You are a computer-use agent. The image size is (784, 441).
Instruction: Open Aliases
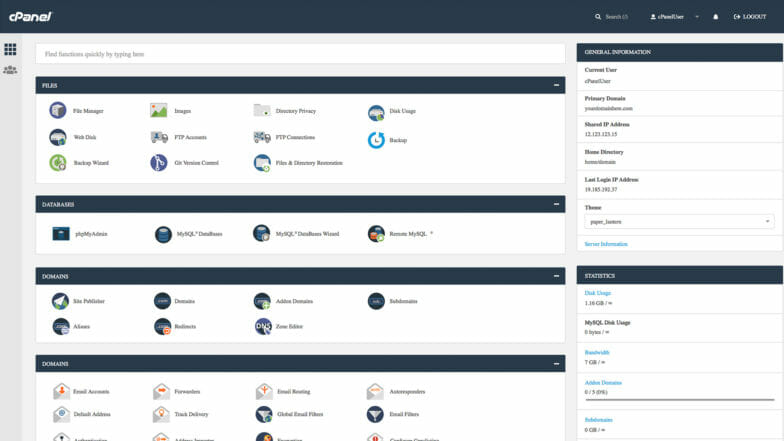pyautogui.click(x=61, y=326)
